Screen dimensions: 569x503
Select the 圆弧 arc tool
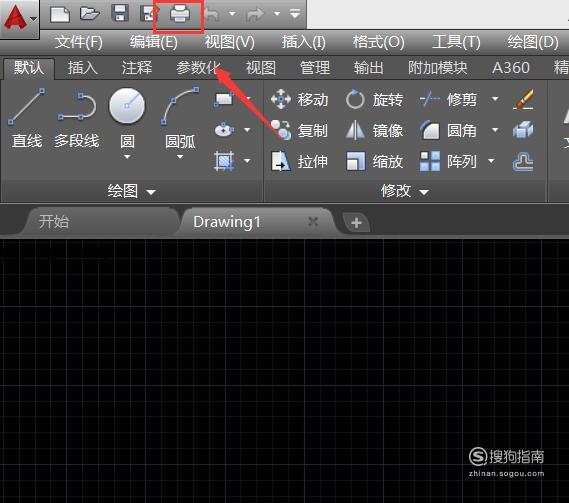[x=180, y=118]
